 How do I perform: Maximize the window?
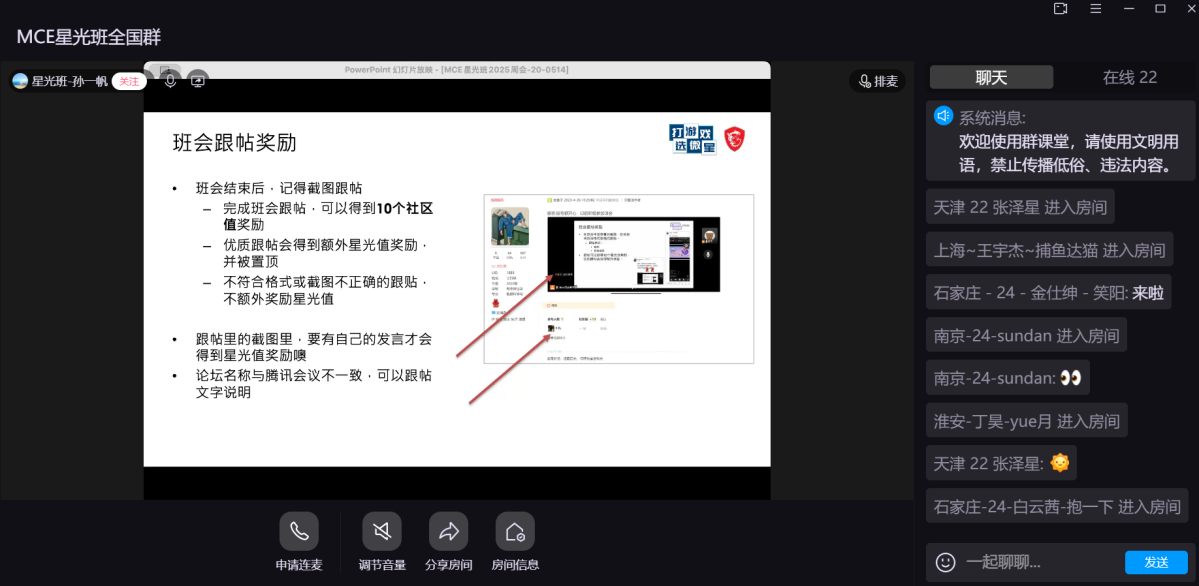pyautogui.click(x=1160, y=8)
